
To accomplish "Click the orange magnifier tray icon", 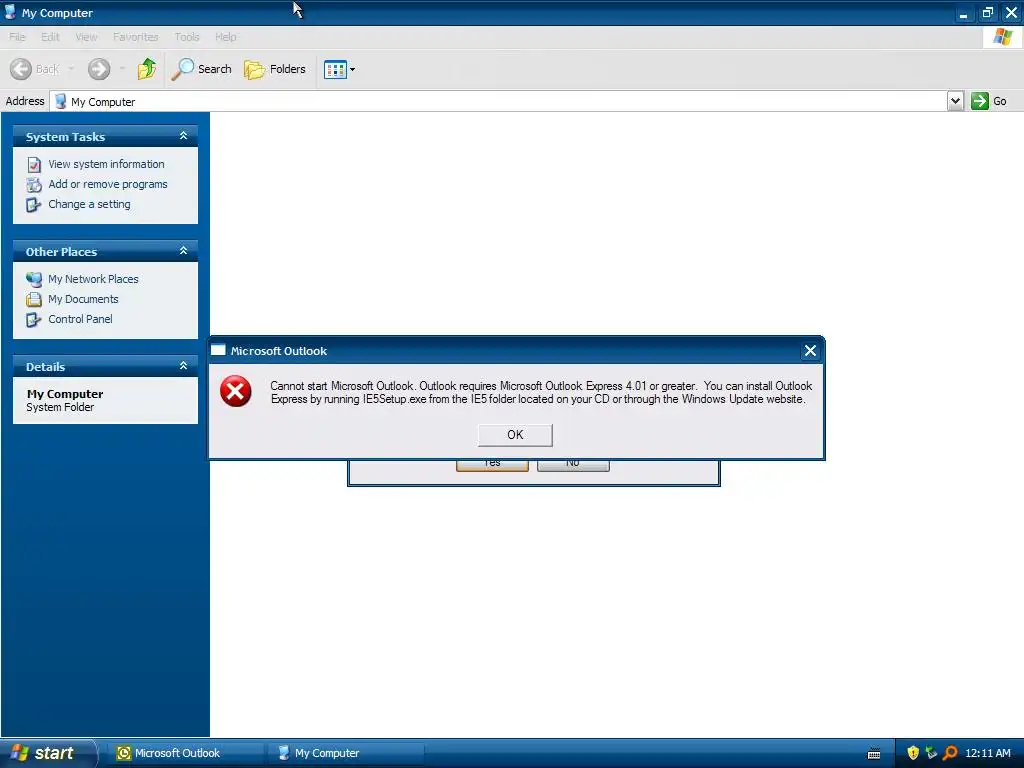I will pos(950,753).
